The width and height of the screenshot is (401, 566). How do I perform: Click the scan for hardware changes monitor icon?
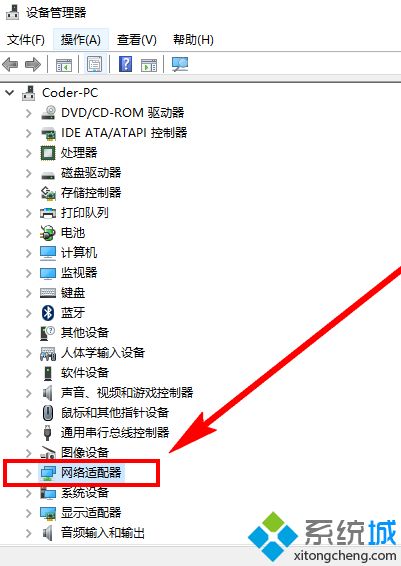click(180, 64)
